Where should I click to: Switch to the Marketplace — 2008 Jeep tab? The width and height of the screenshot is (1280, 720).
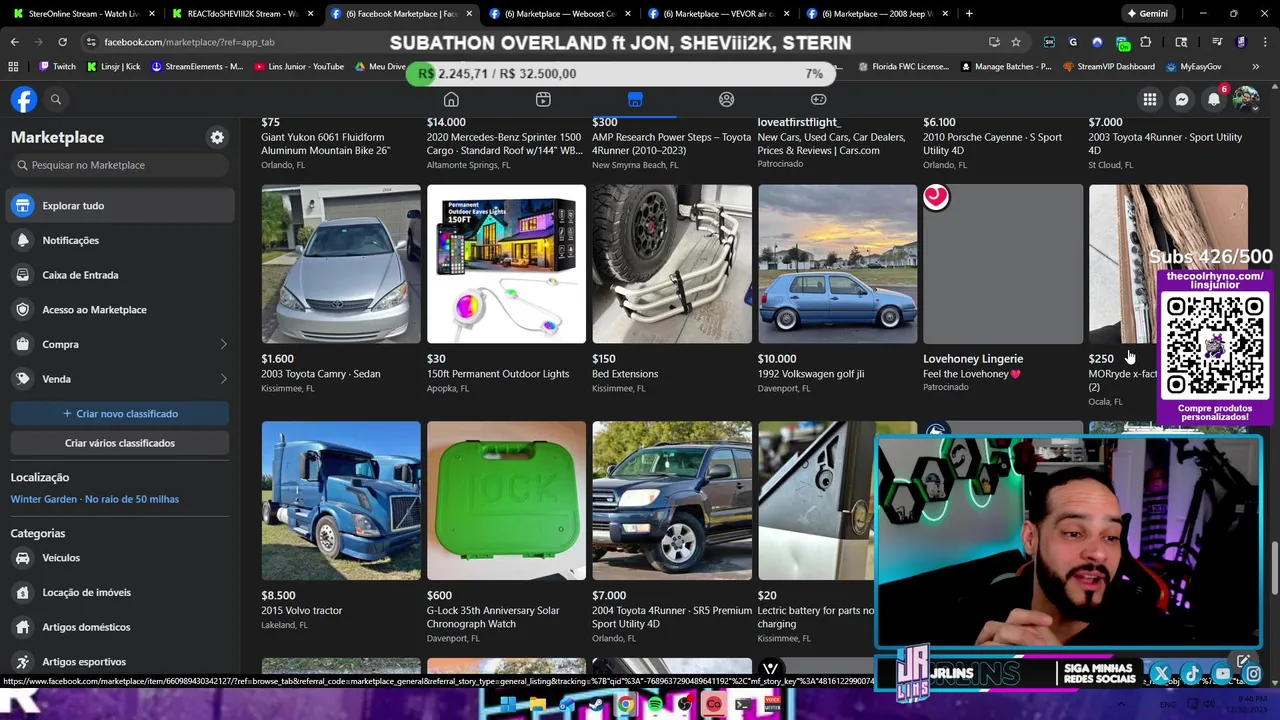pyautogui.click(x=877, y=14)
